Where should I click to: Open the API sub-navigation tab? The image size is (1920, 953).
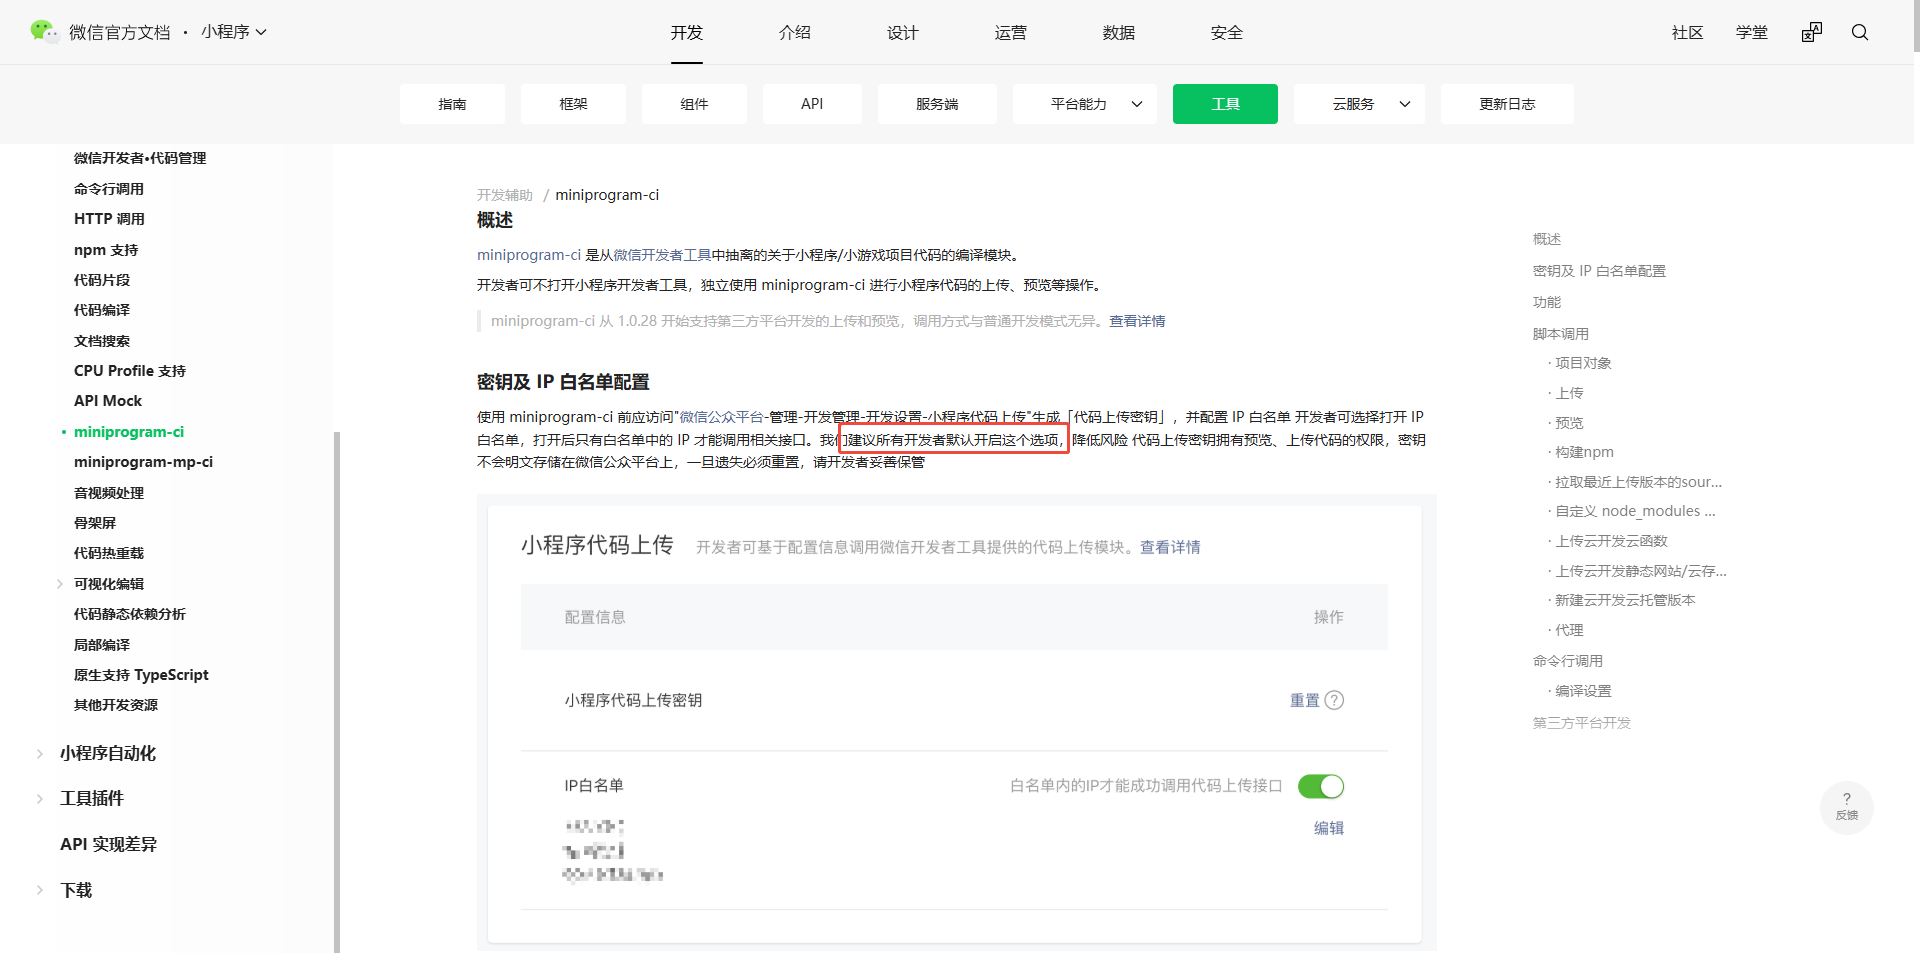pyautogui.click(x=812, y=104)
